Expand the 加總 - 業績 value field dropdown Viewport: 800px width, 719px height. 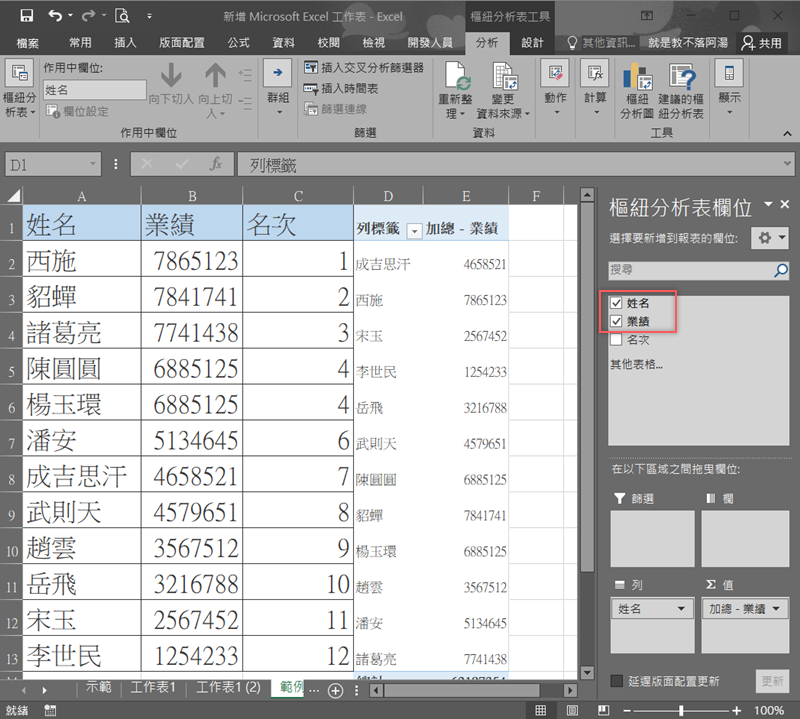pyautogui.click(x=777, y=609)
